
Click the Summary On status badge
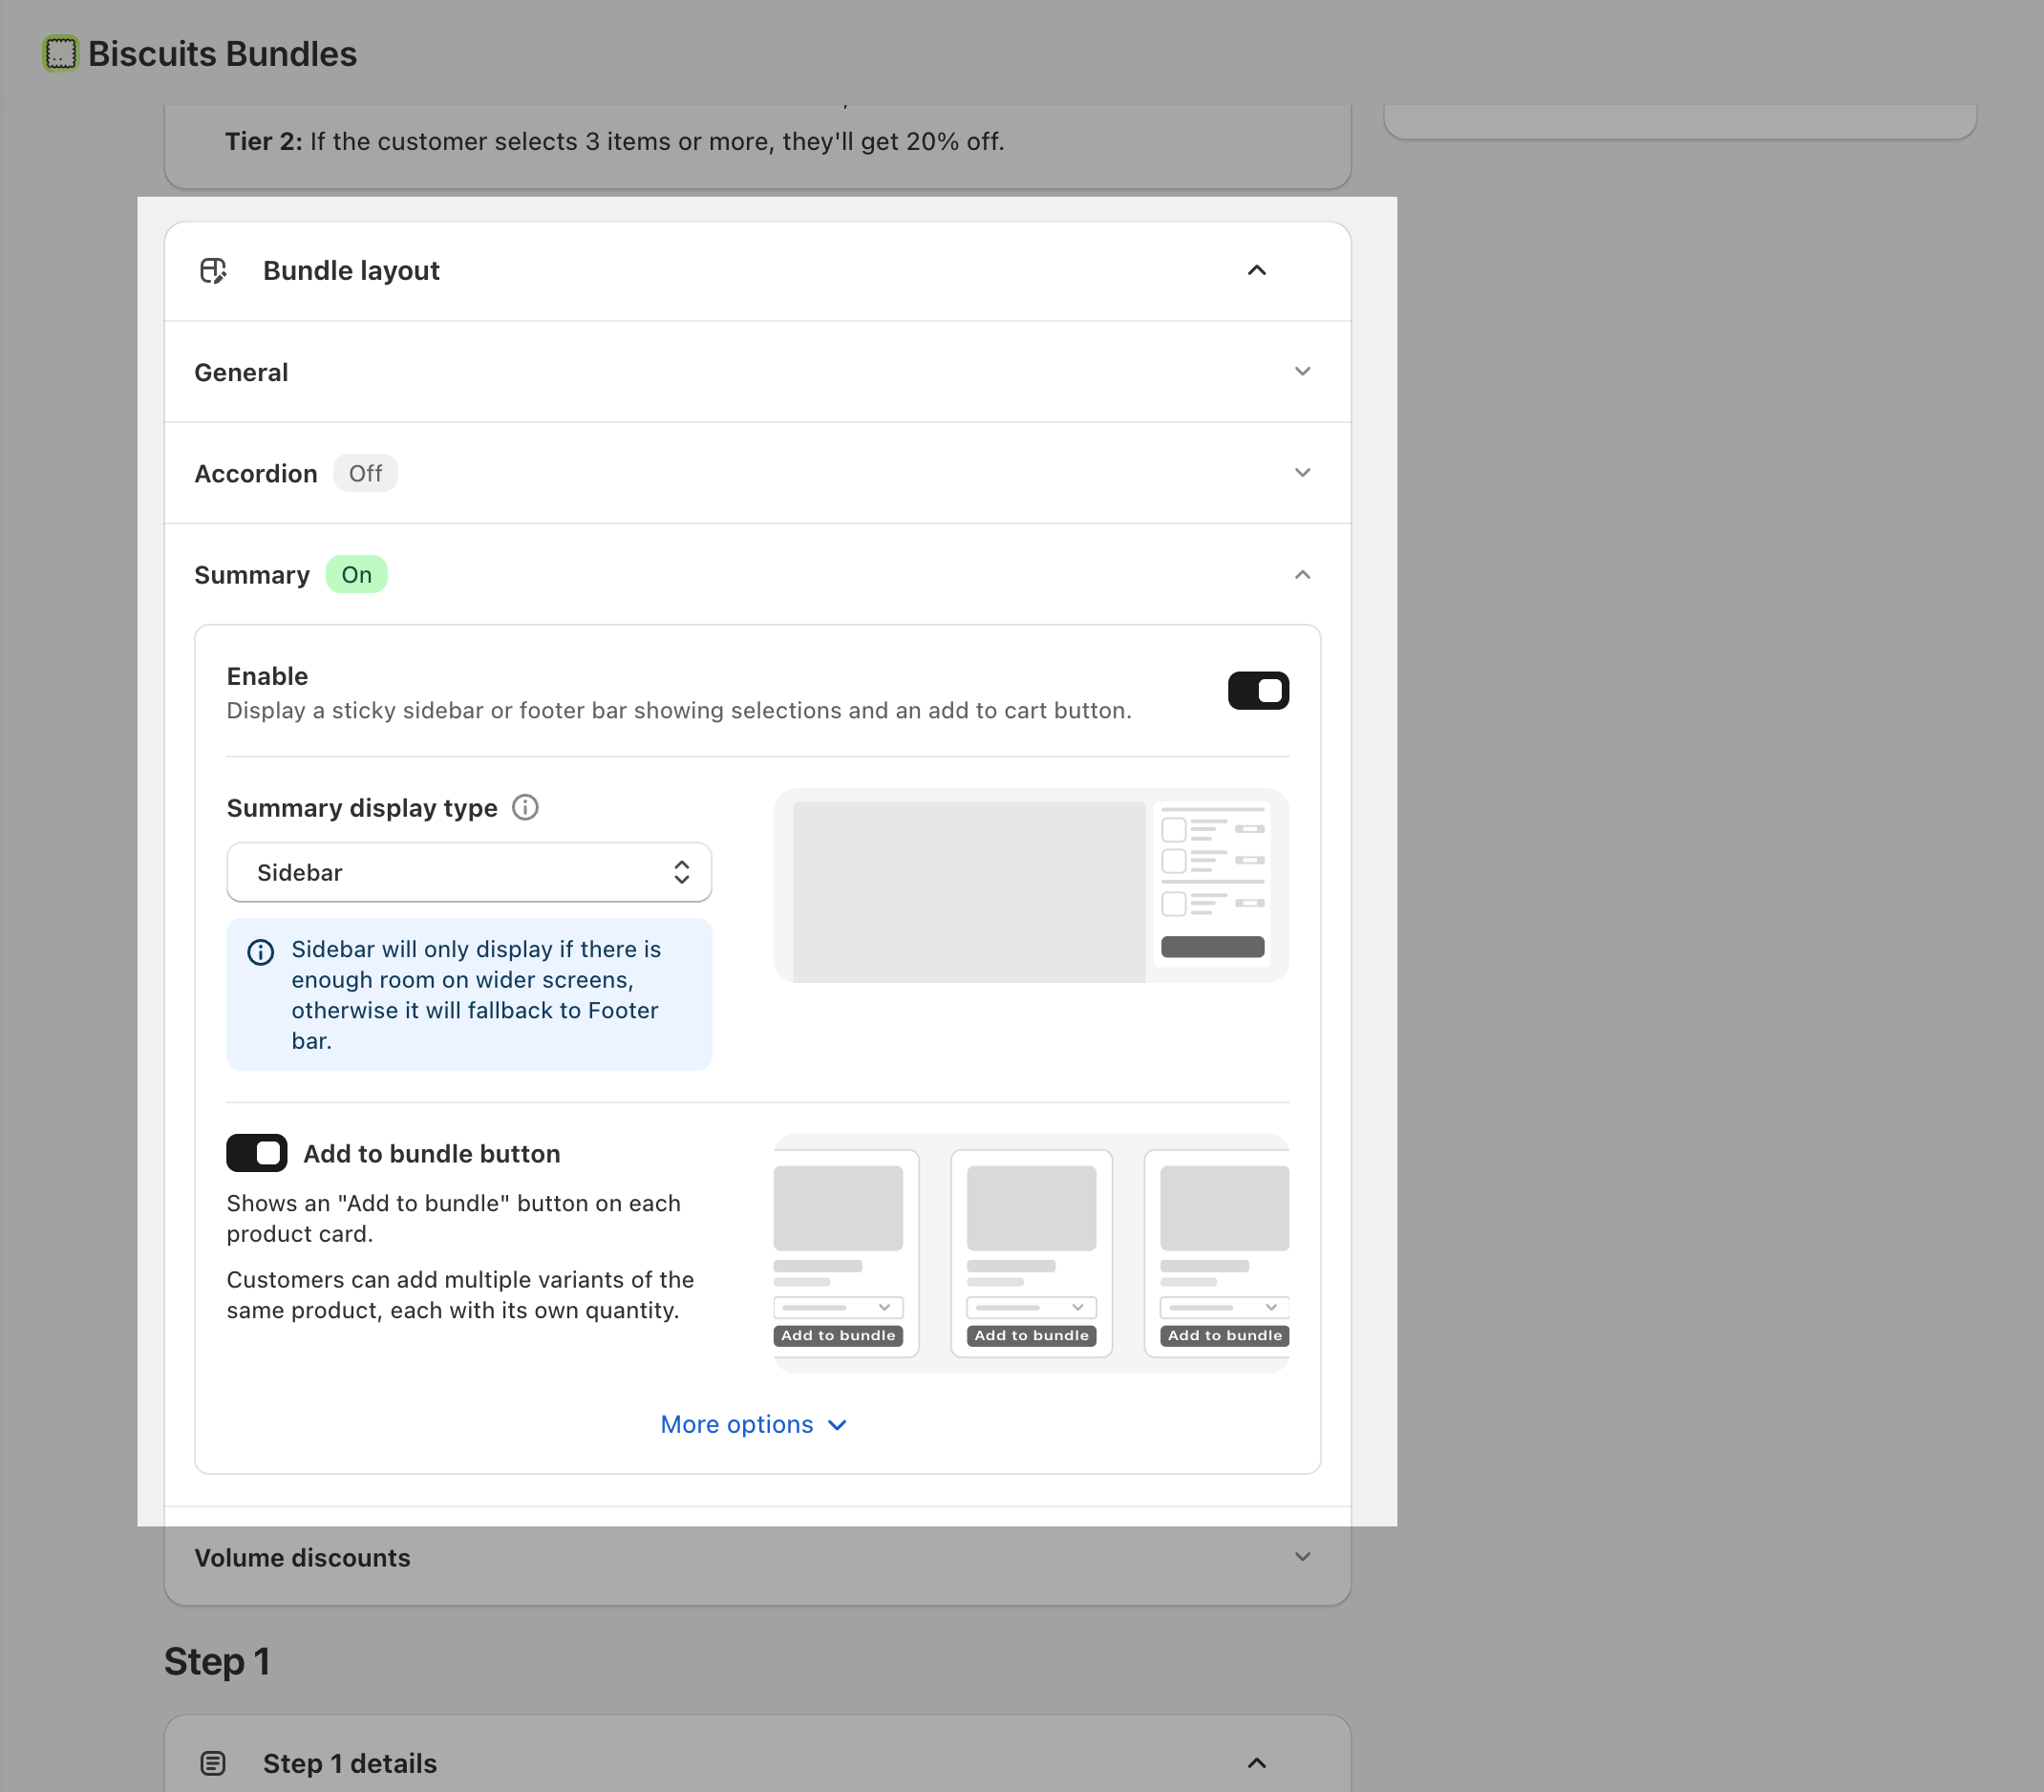click(357, 575)
